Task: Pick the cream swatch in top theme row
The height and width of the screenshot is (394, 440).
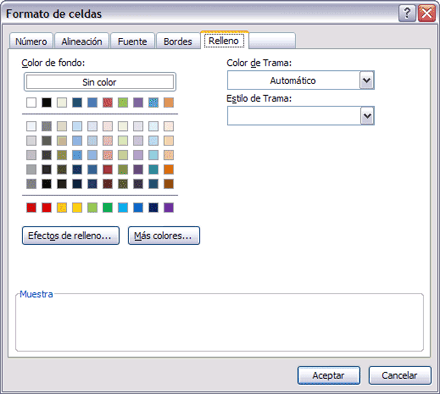Action: click(62, 102)
